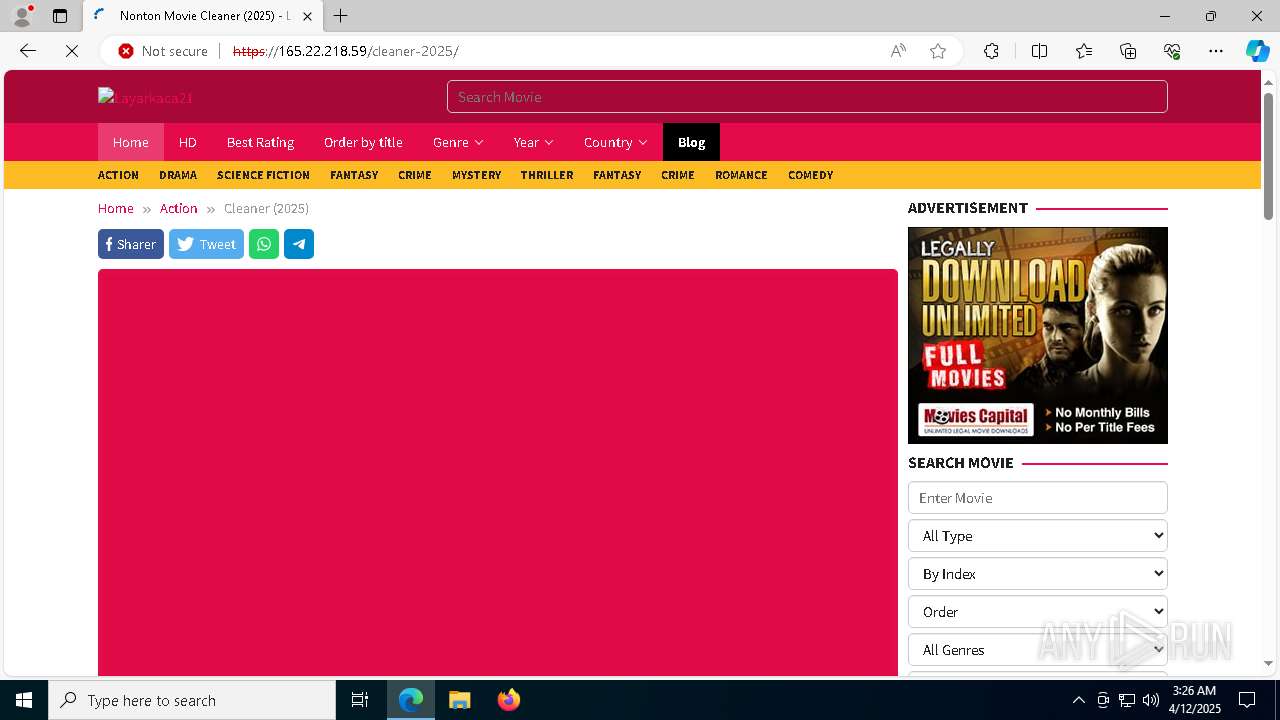The image size is (1280, 720).
Task: Expand the Year dropdown menu
Action: [533, 142]
